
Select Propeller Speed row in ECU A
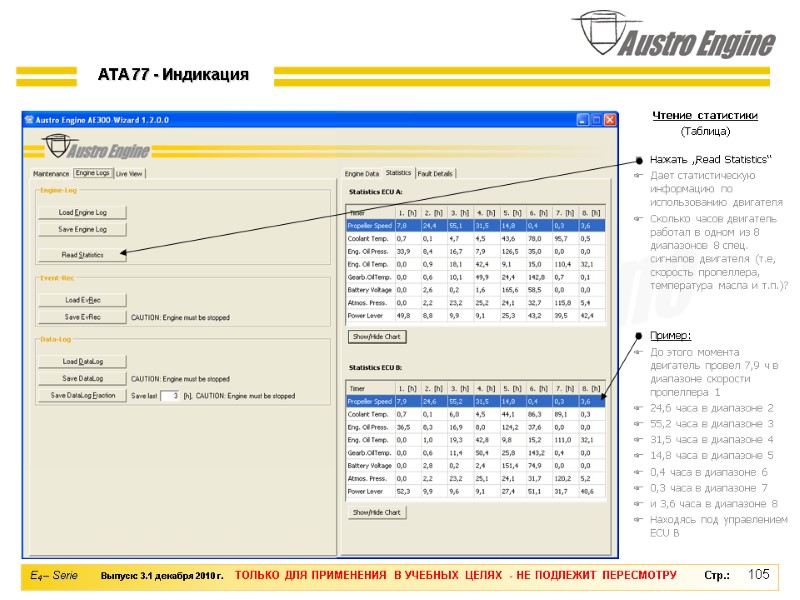point(475,226)
